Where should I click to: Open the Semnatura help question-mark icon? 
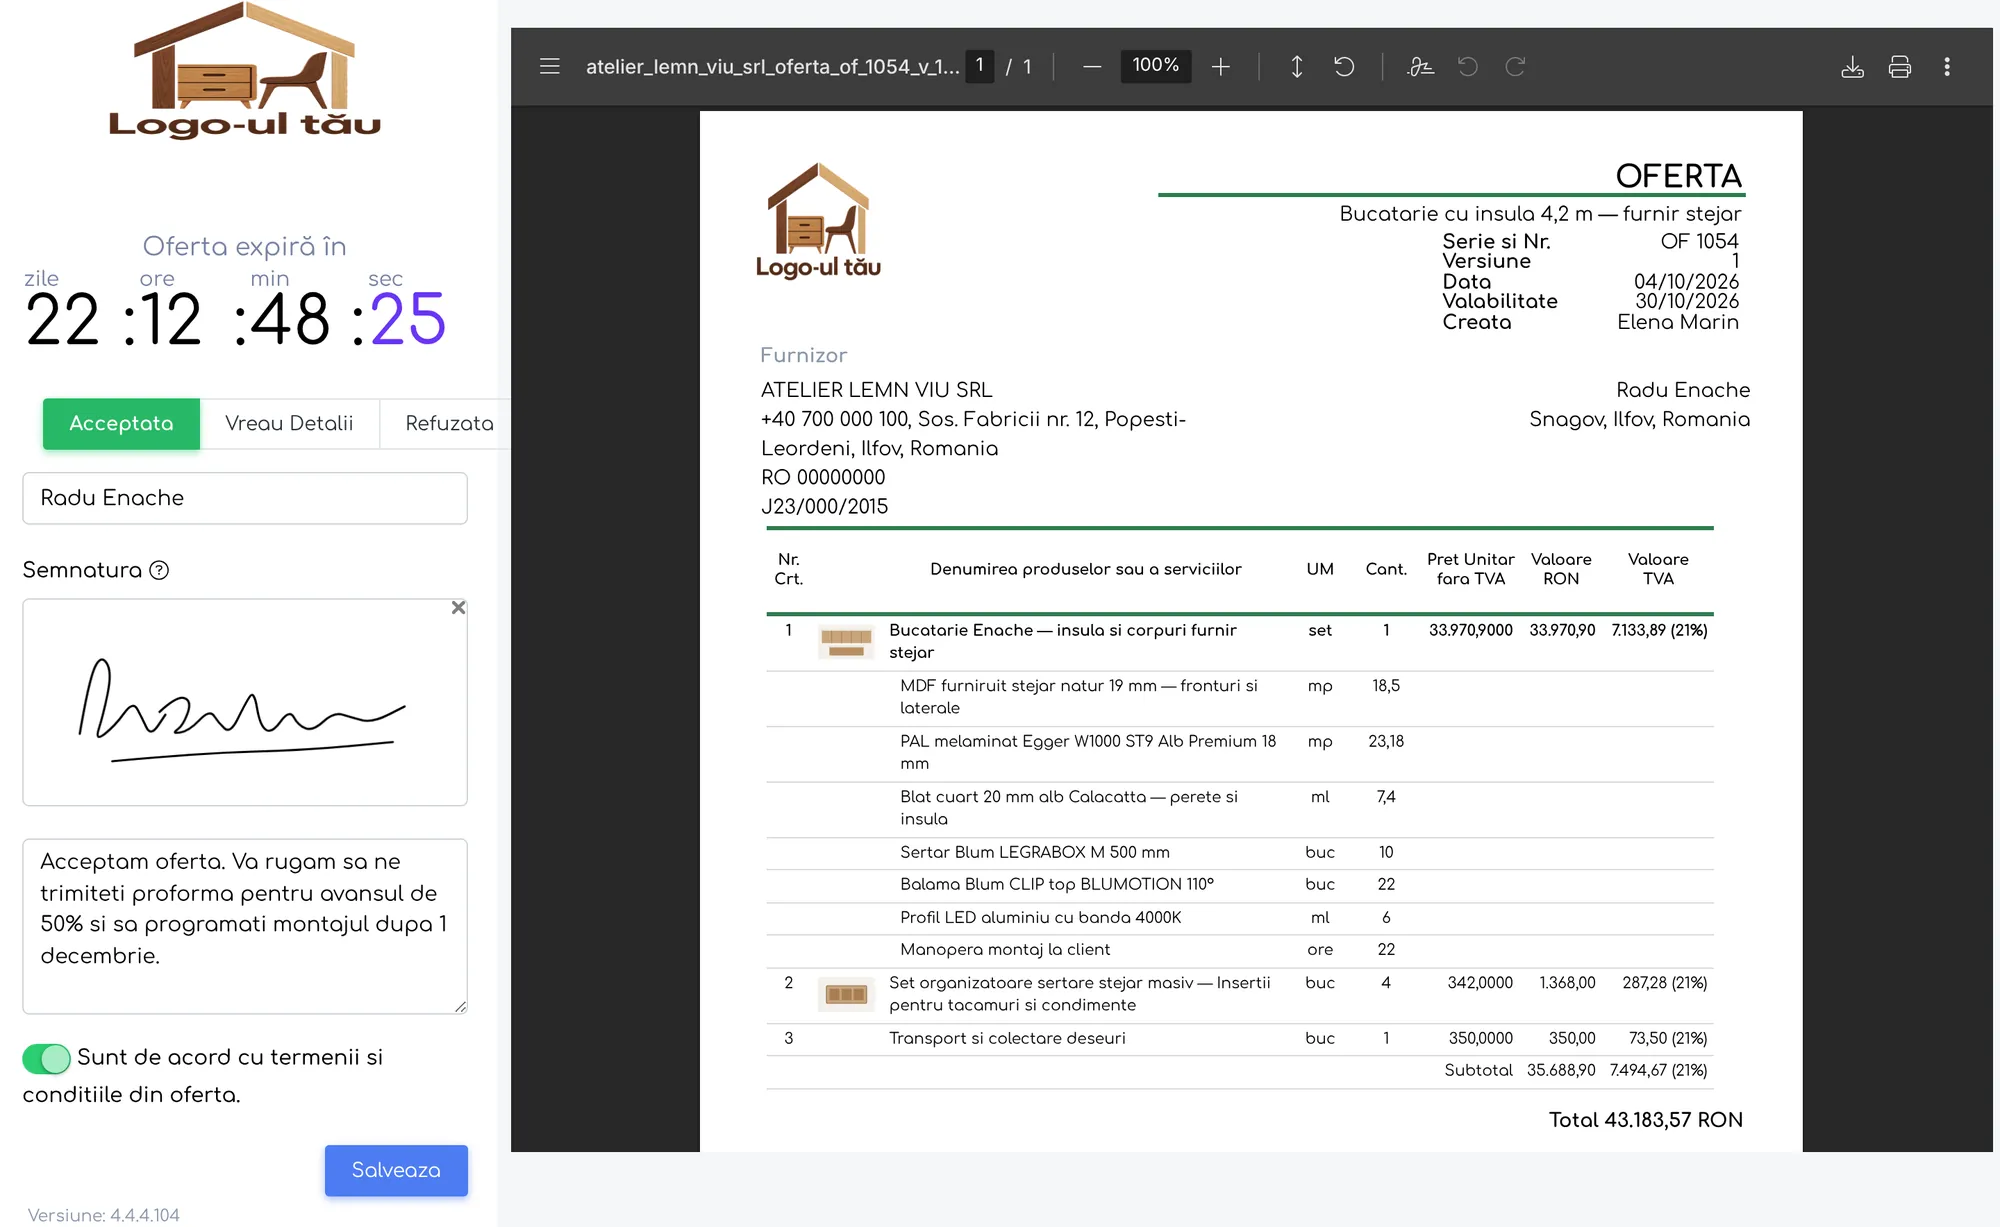coord(159,570)
